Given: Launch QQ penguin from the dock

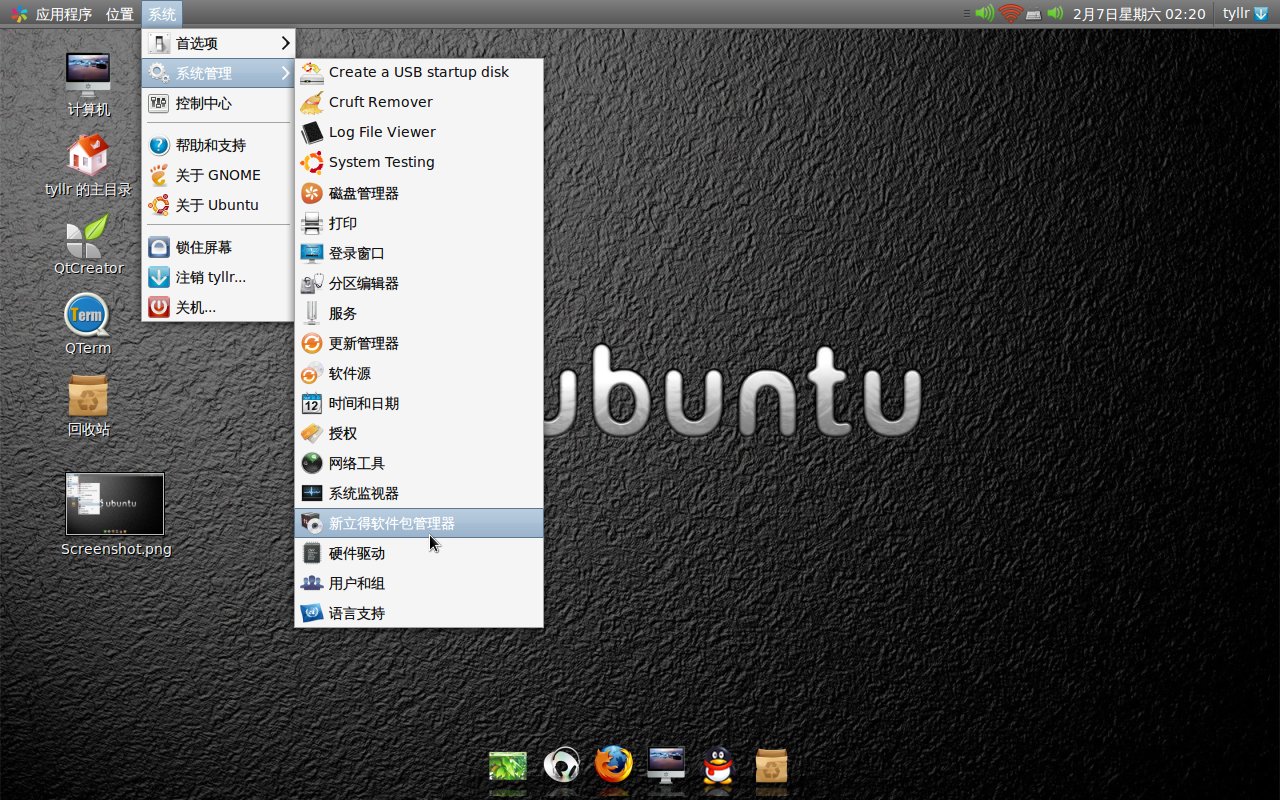Looking at the screenshot, I should pyautogui.click(x=716, y=766).
